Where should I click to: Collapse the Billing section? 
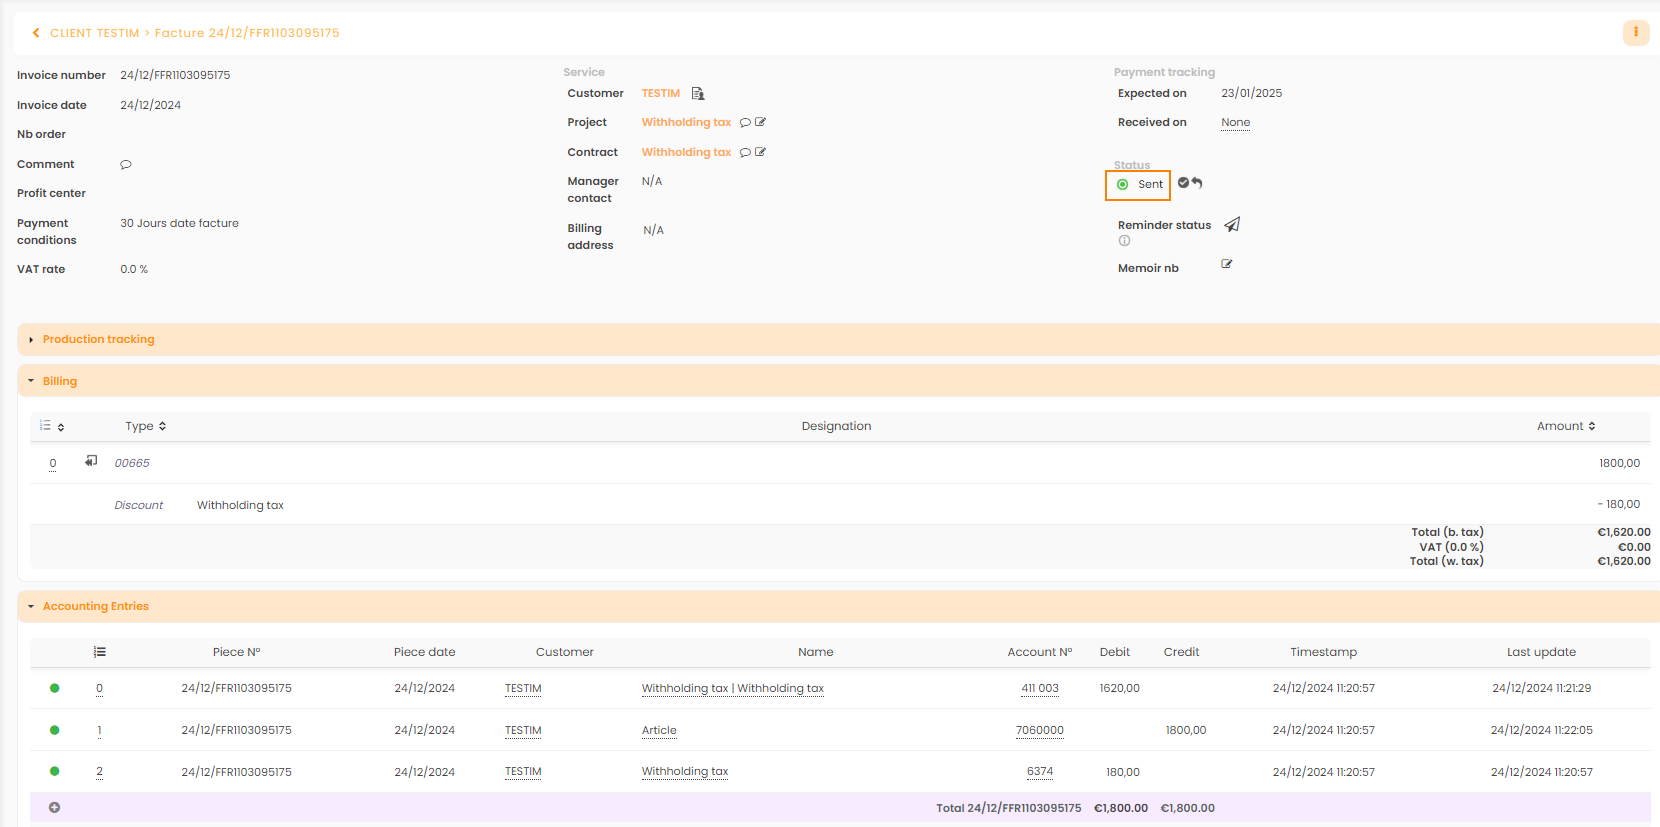59,381
